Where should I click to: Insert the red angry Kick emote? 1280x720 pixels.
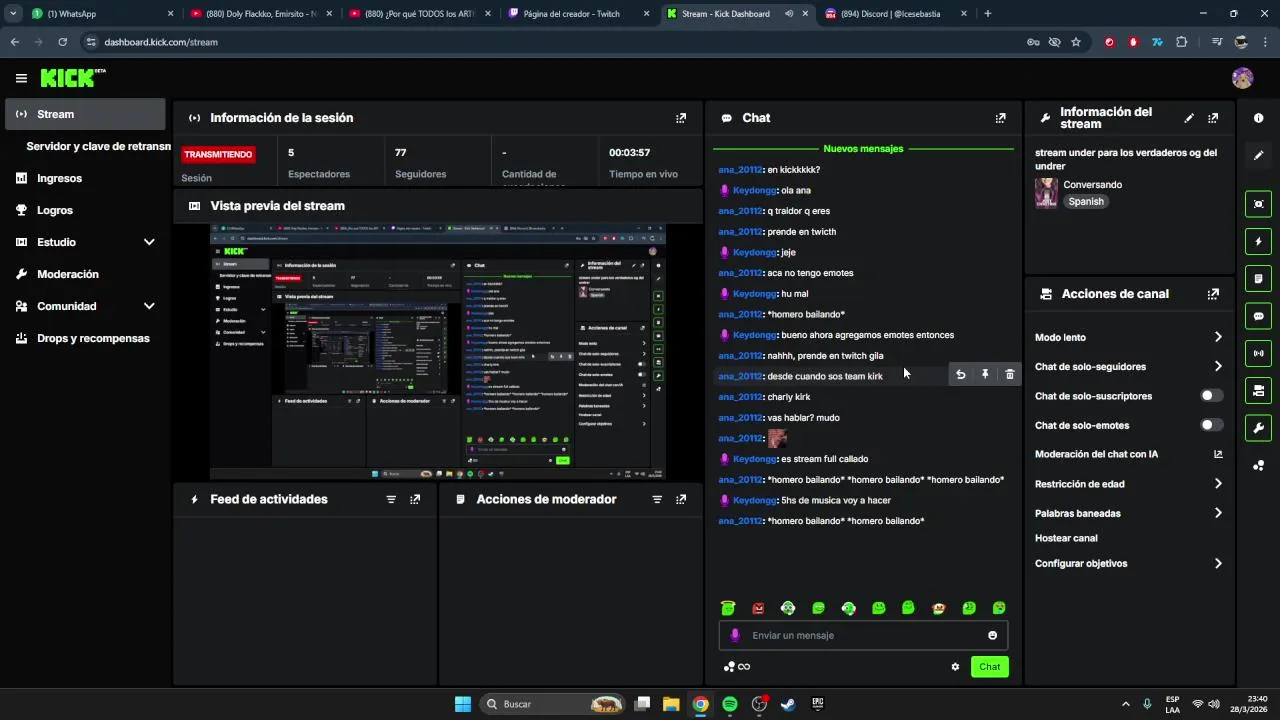coord(758,608)
